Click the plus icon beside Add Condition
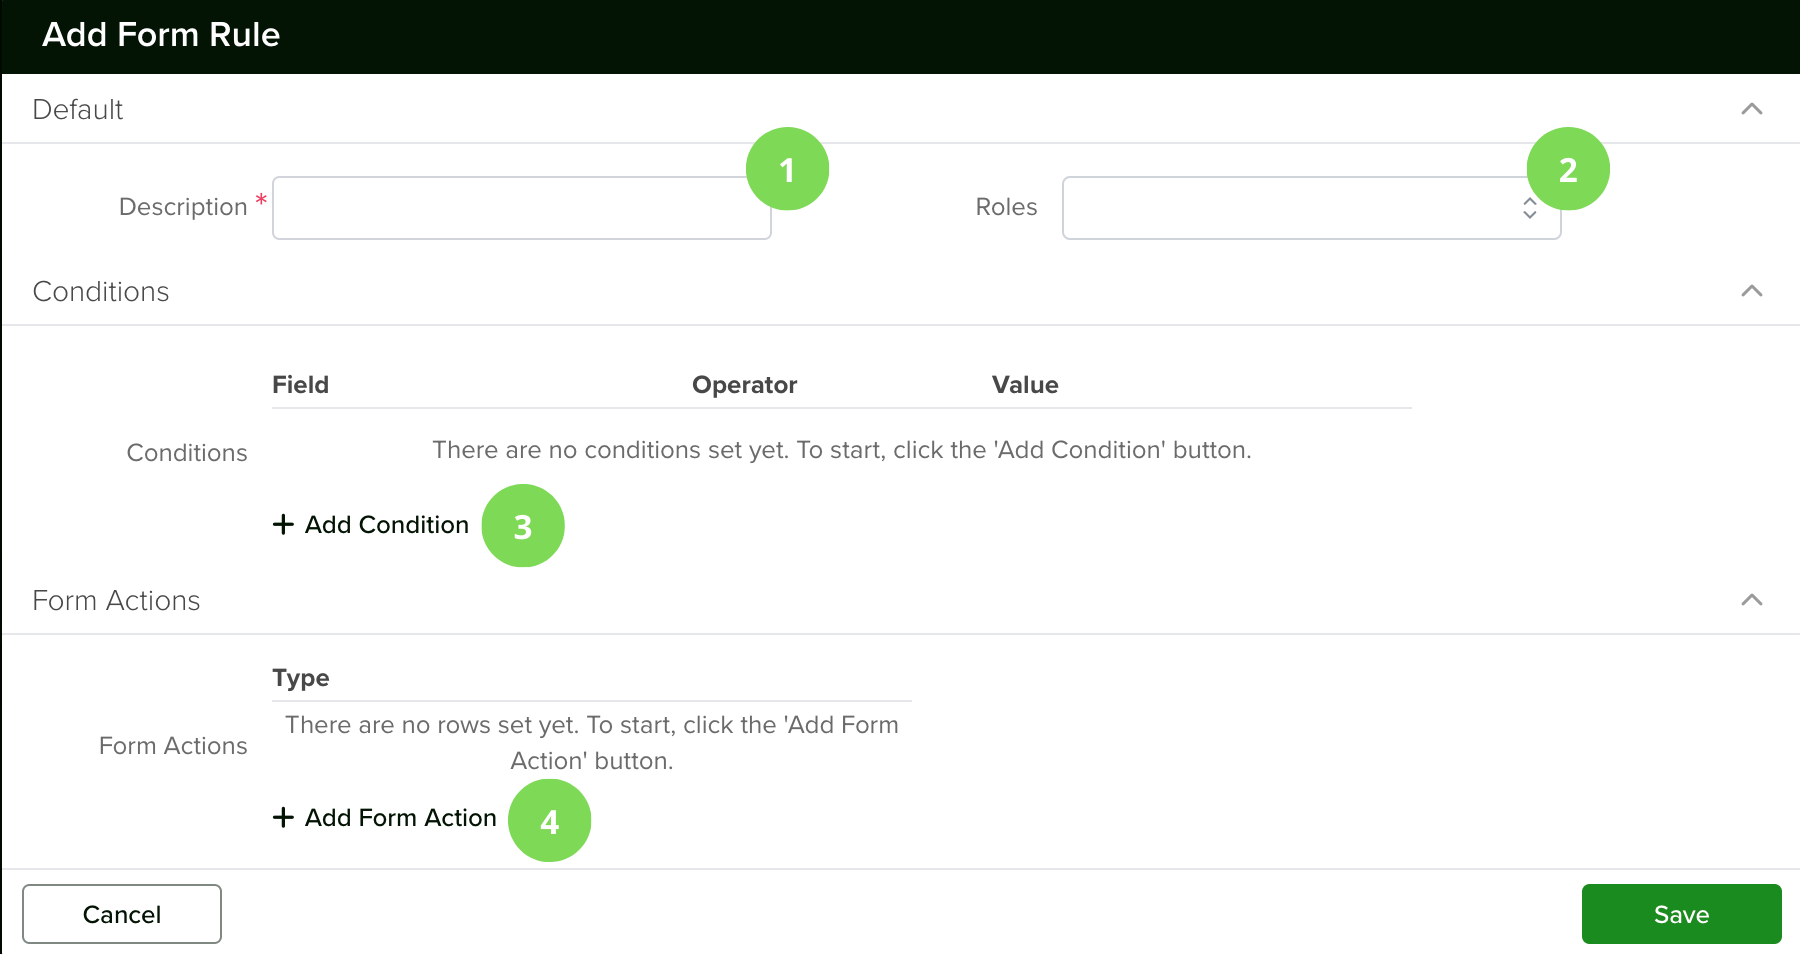 click(283, 524)
